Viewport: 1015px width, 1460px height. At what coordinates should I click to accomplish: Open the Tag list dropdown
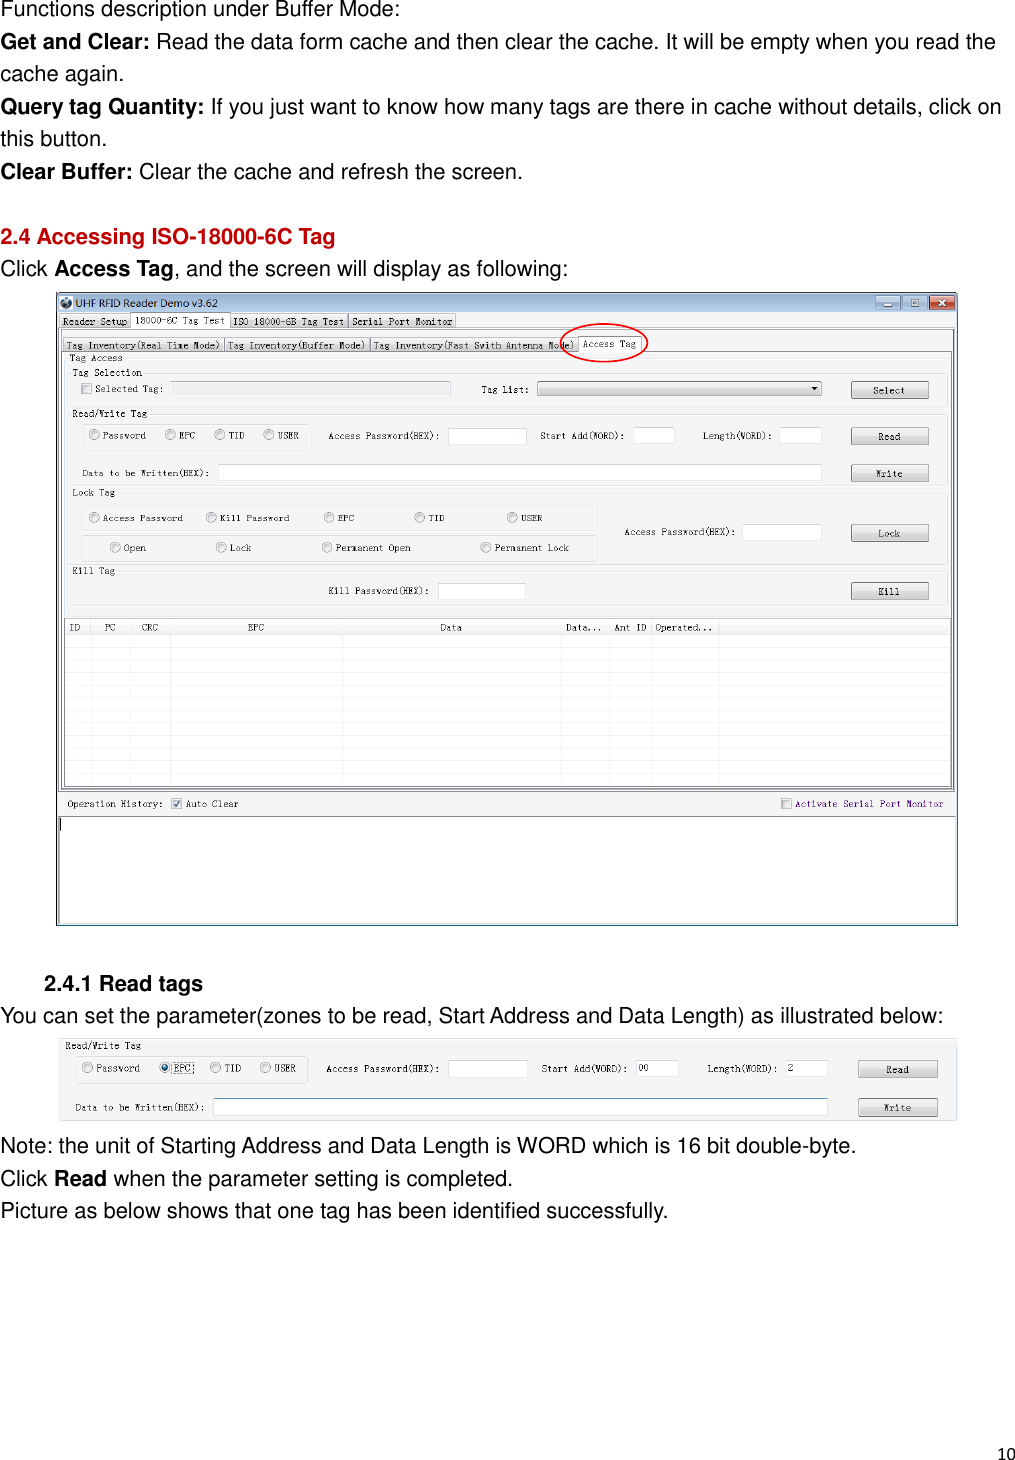pos(813,389)
